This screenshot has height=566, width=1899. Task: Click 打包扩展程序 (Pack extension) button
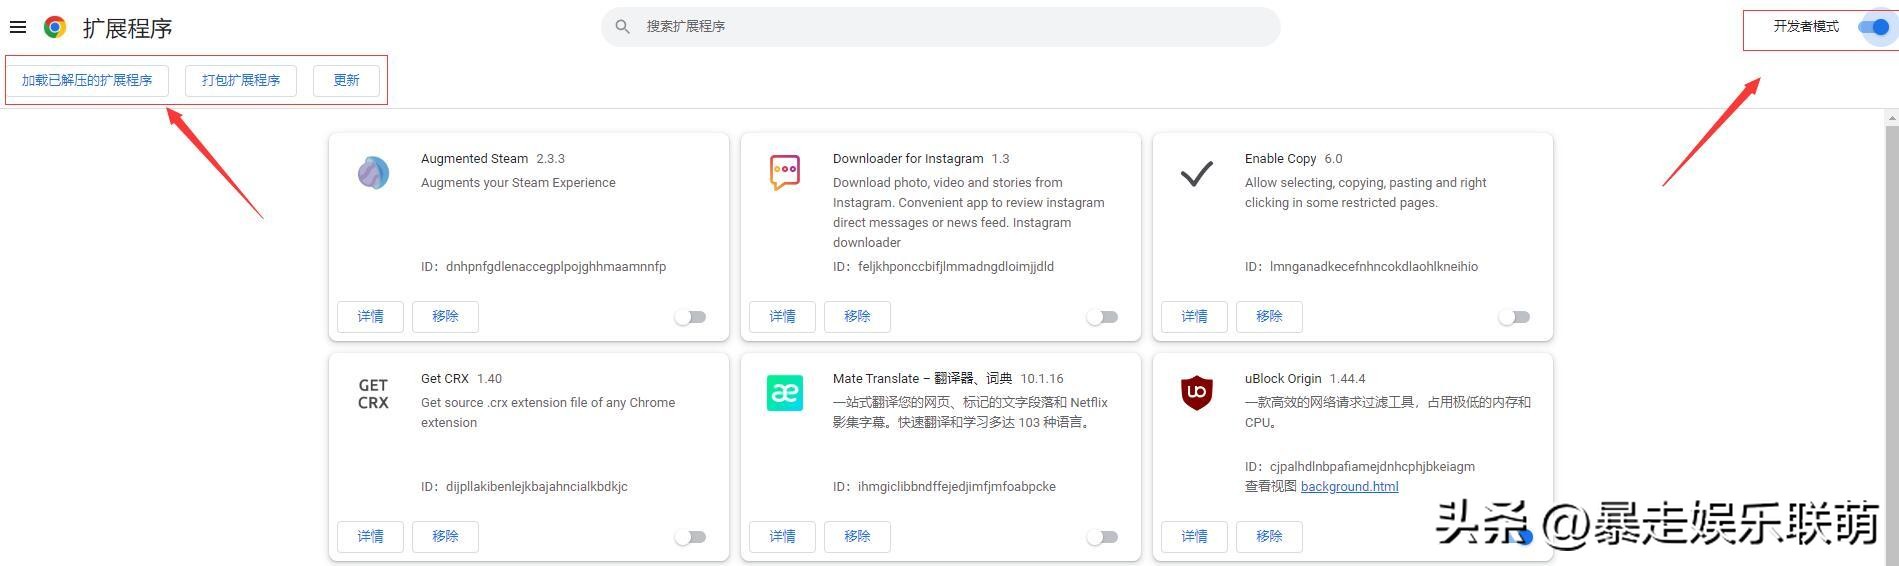pos(241,80)
